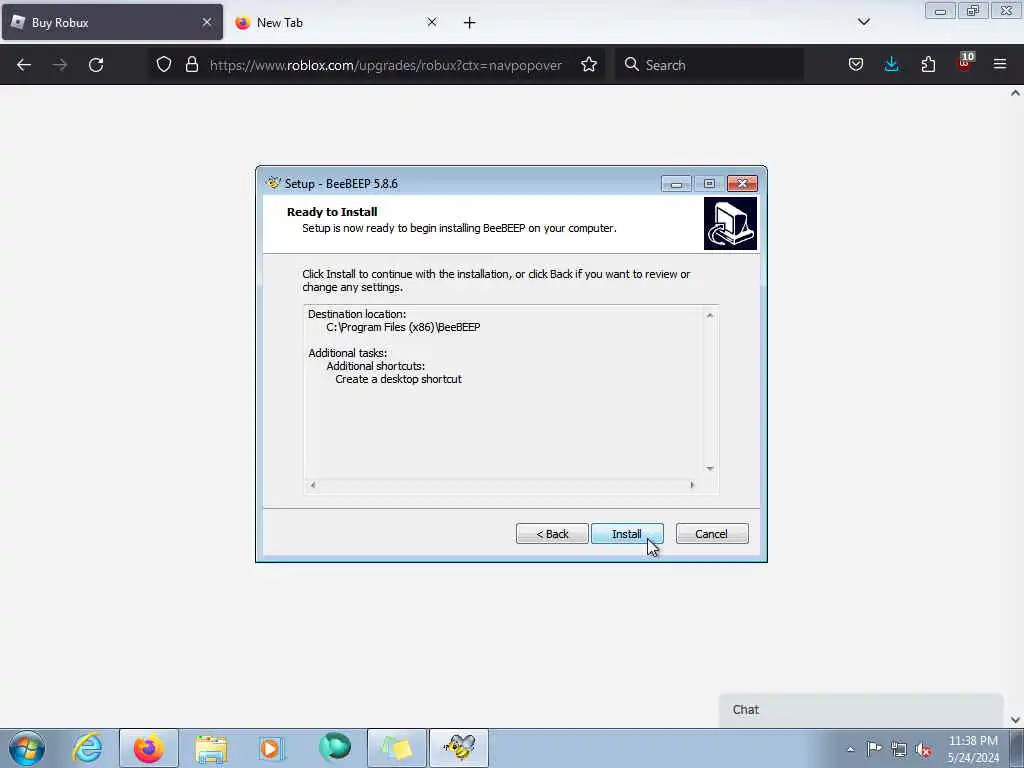Launch Internet Explorer from taskbar
Screen dimensions: 1024x768
(x=87, y=748)
